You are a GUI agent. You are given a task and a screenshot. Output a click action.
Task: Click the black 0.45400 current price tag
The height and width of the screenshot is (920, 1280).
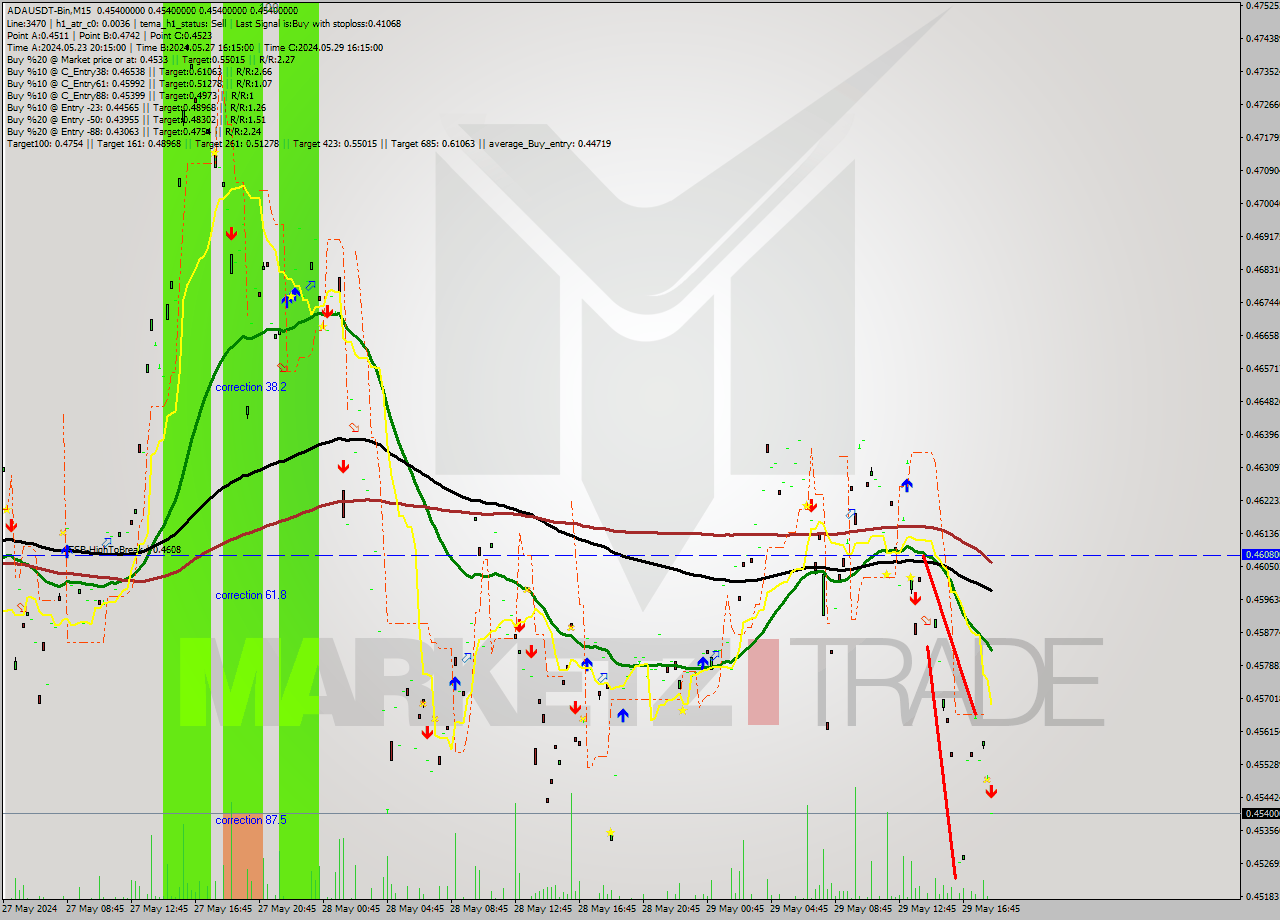1259,813
